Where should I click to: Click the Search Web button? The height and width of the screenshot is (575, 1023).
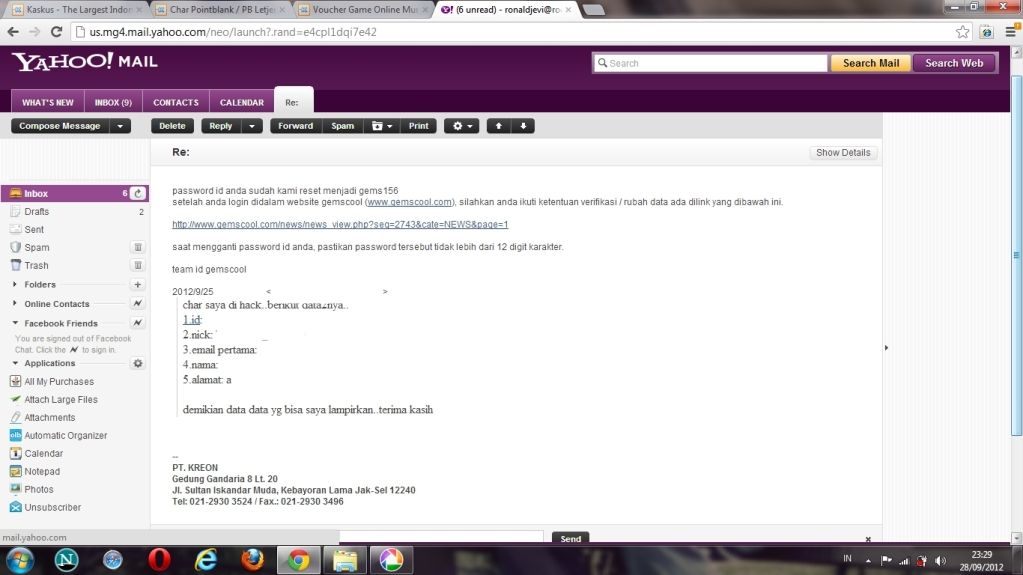point(954,63)
